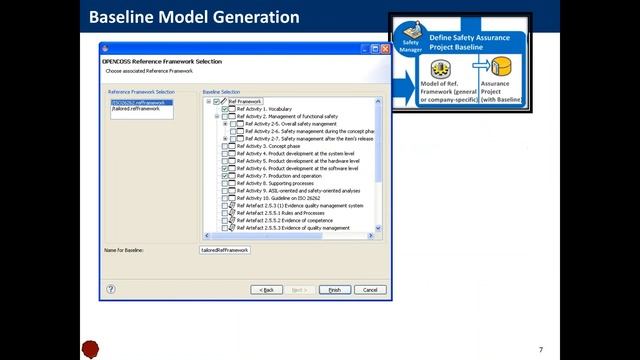Click the activity icon of Ref Activity 2-6

(240, 131)
